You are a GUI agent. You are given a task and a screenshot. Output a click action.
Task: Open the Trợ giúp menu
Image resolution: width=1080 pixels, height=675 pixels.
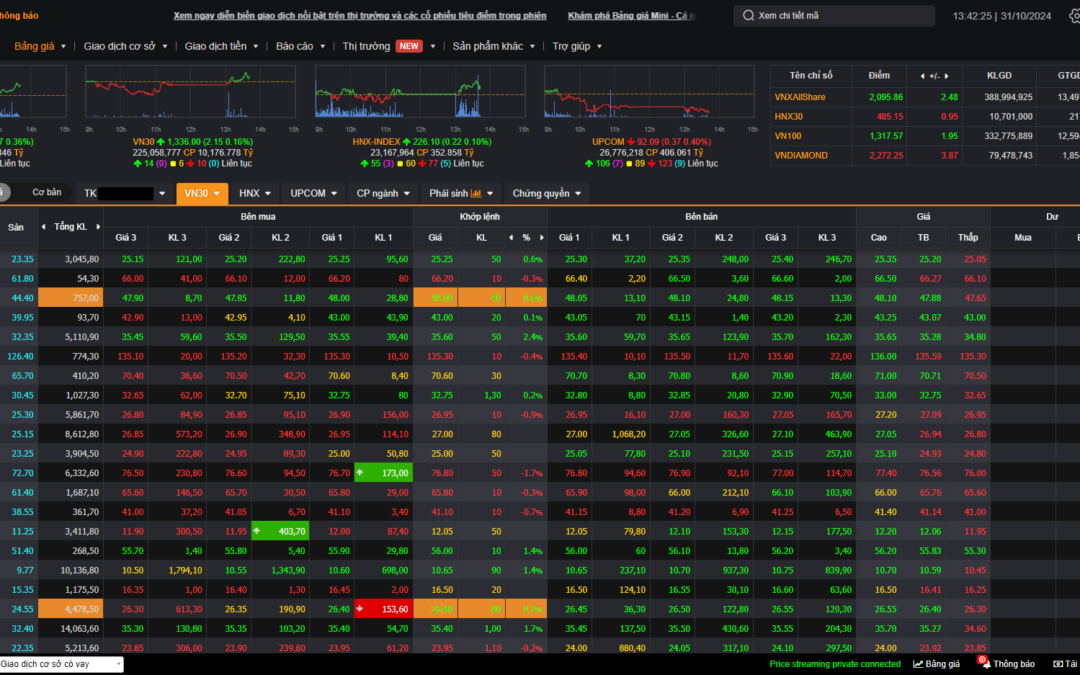(x=573, y=46)
